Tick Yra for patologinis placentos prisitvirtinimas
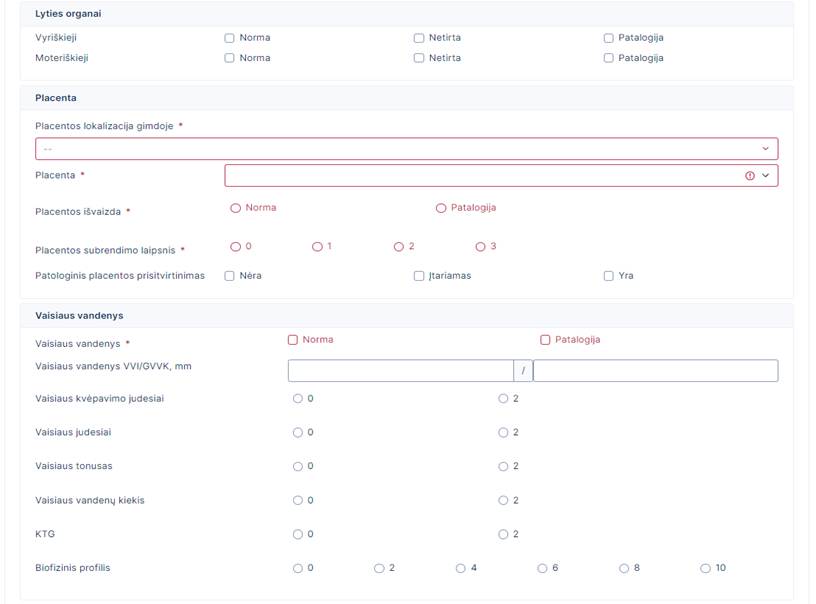 [609, 276]
